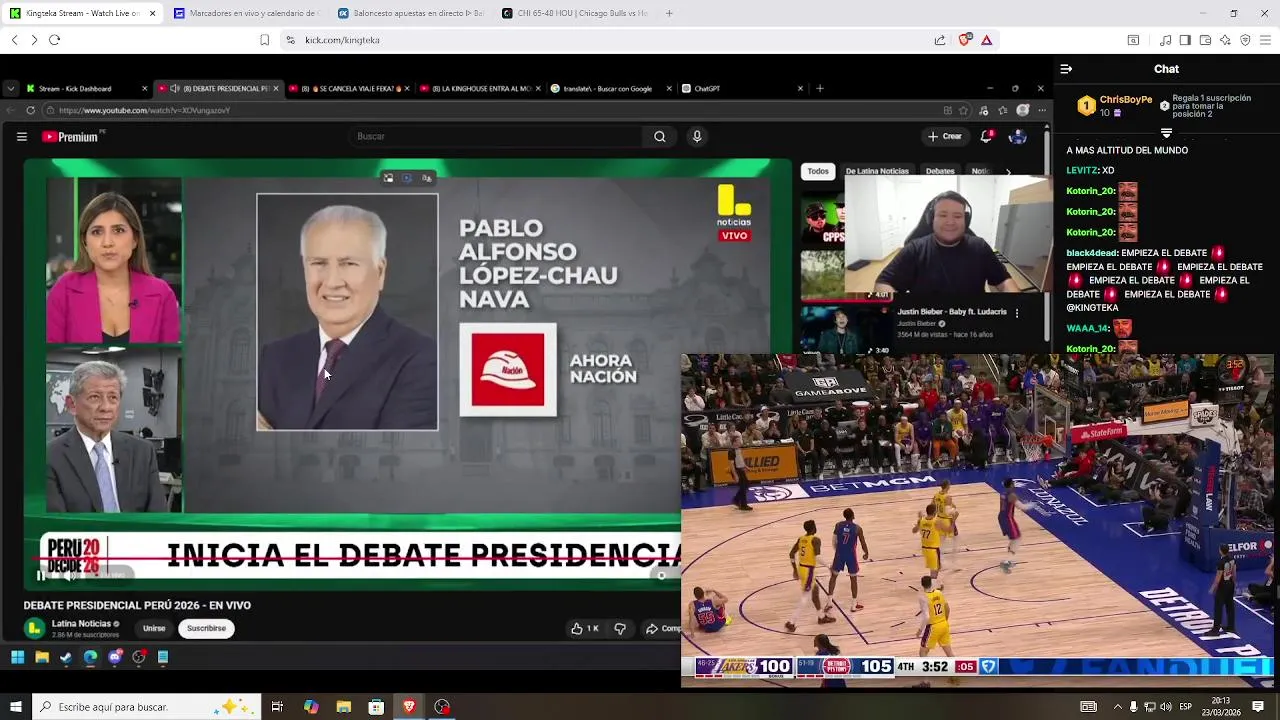
Task: Click the Crear button
Action: (x=944, y=137)
